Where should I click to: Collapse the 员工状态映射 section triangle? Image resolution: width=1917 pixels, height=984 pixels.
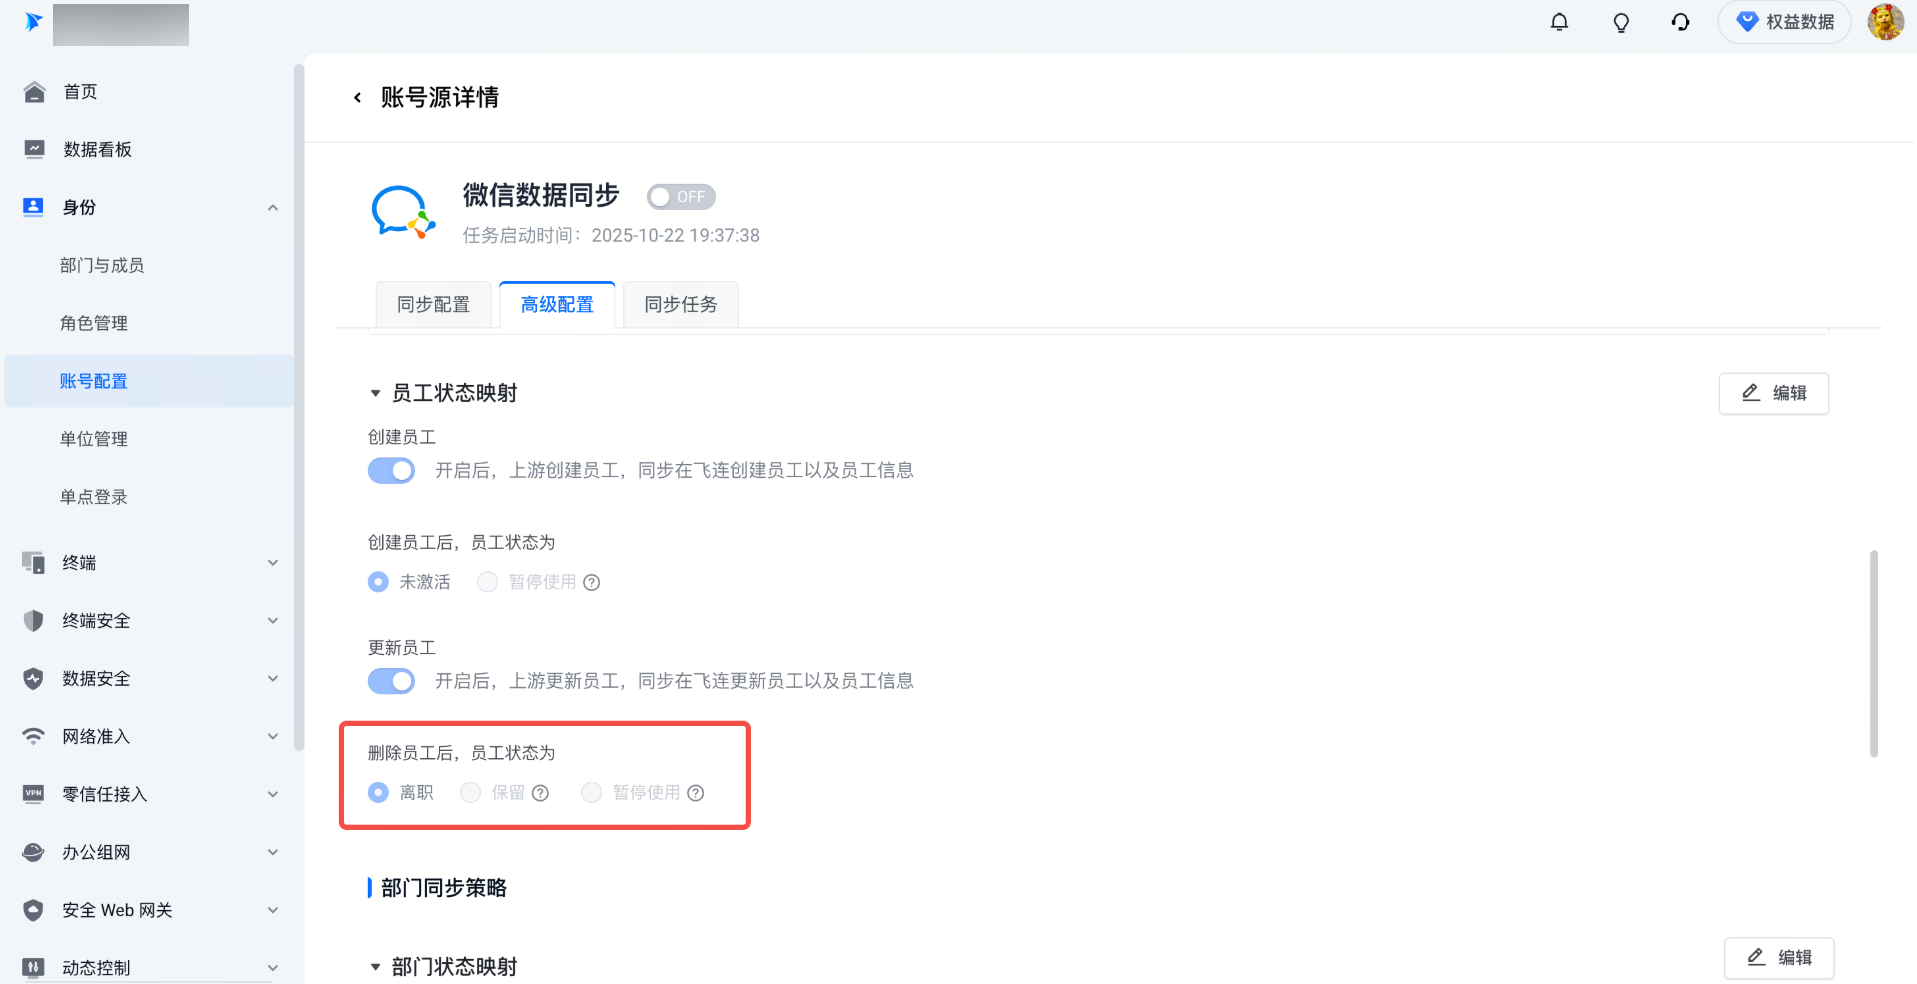coord(376,394)
